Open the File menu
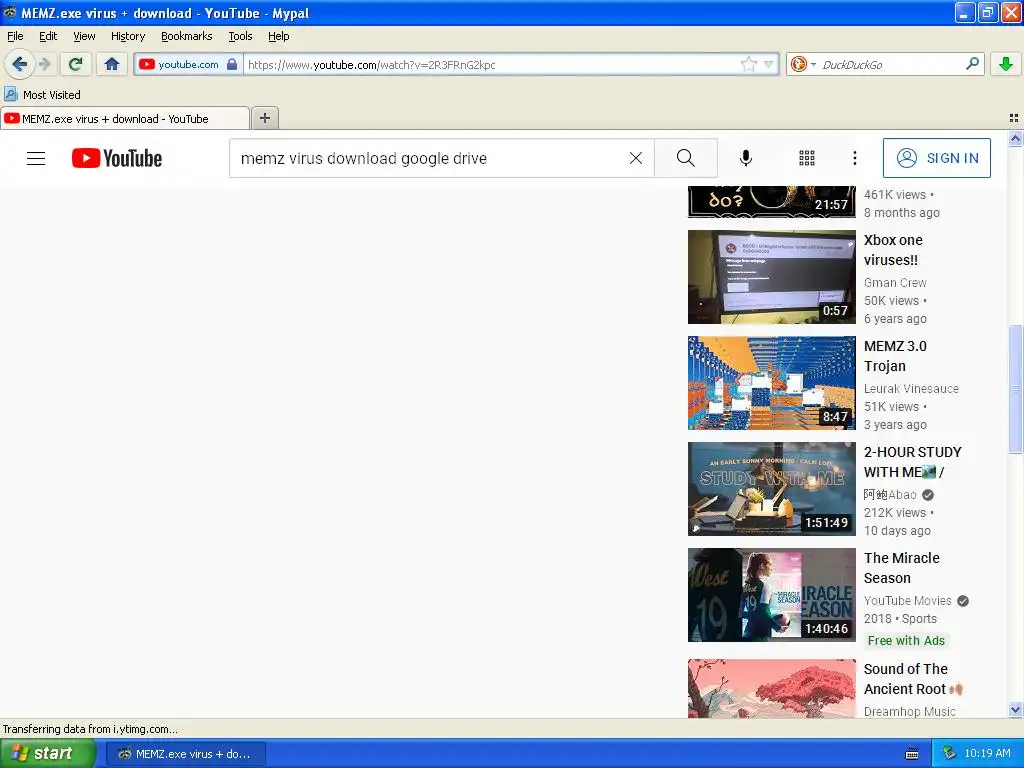The width and height of the screenshot is (1024, 768). [15, 36]
